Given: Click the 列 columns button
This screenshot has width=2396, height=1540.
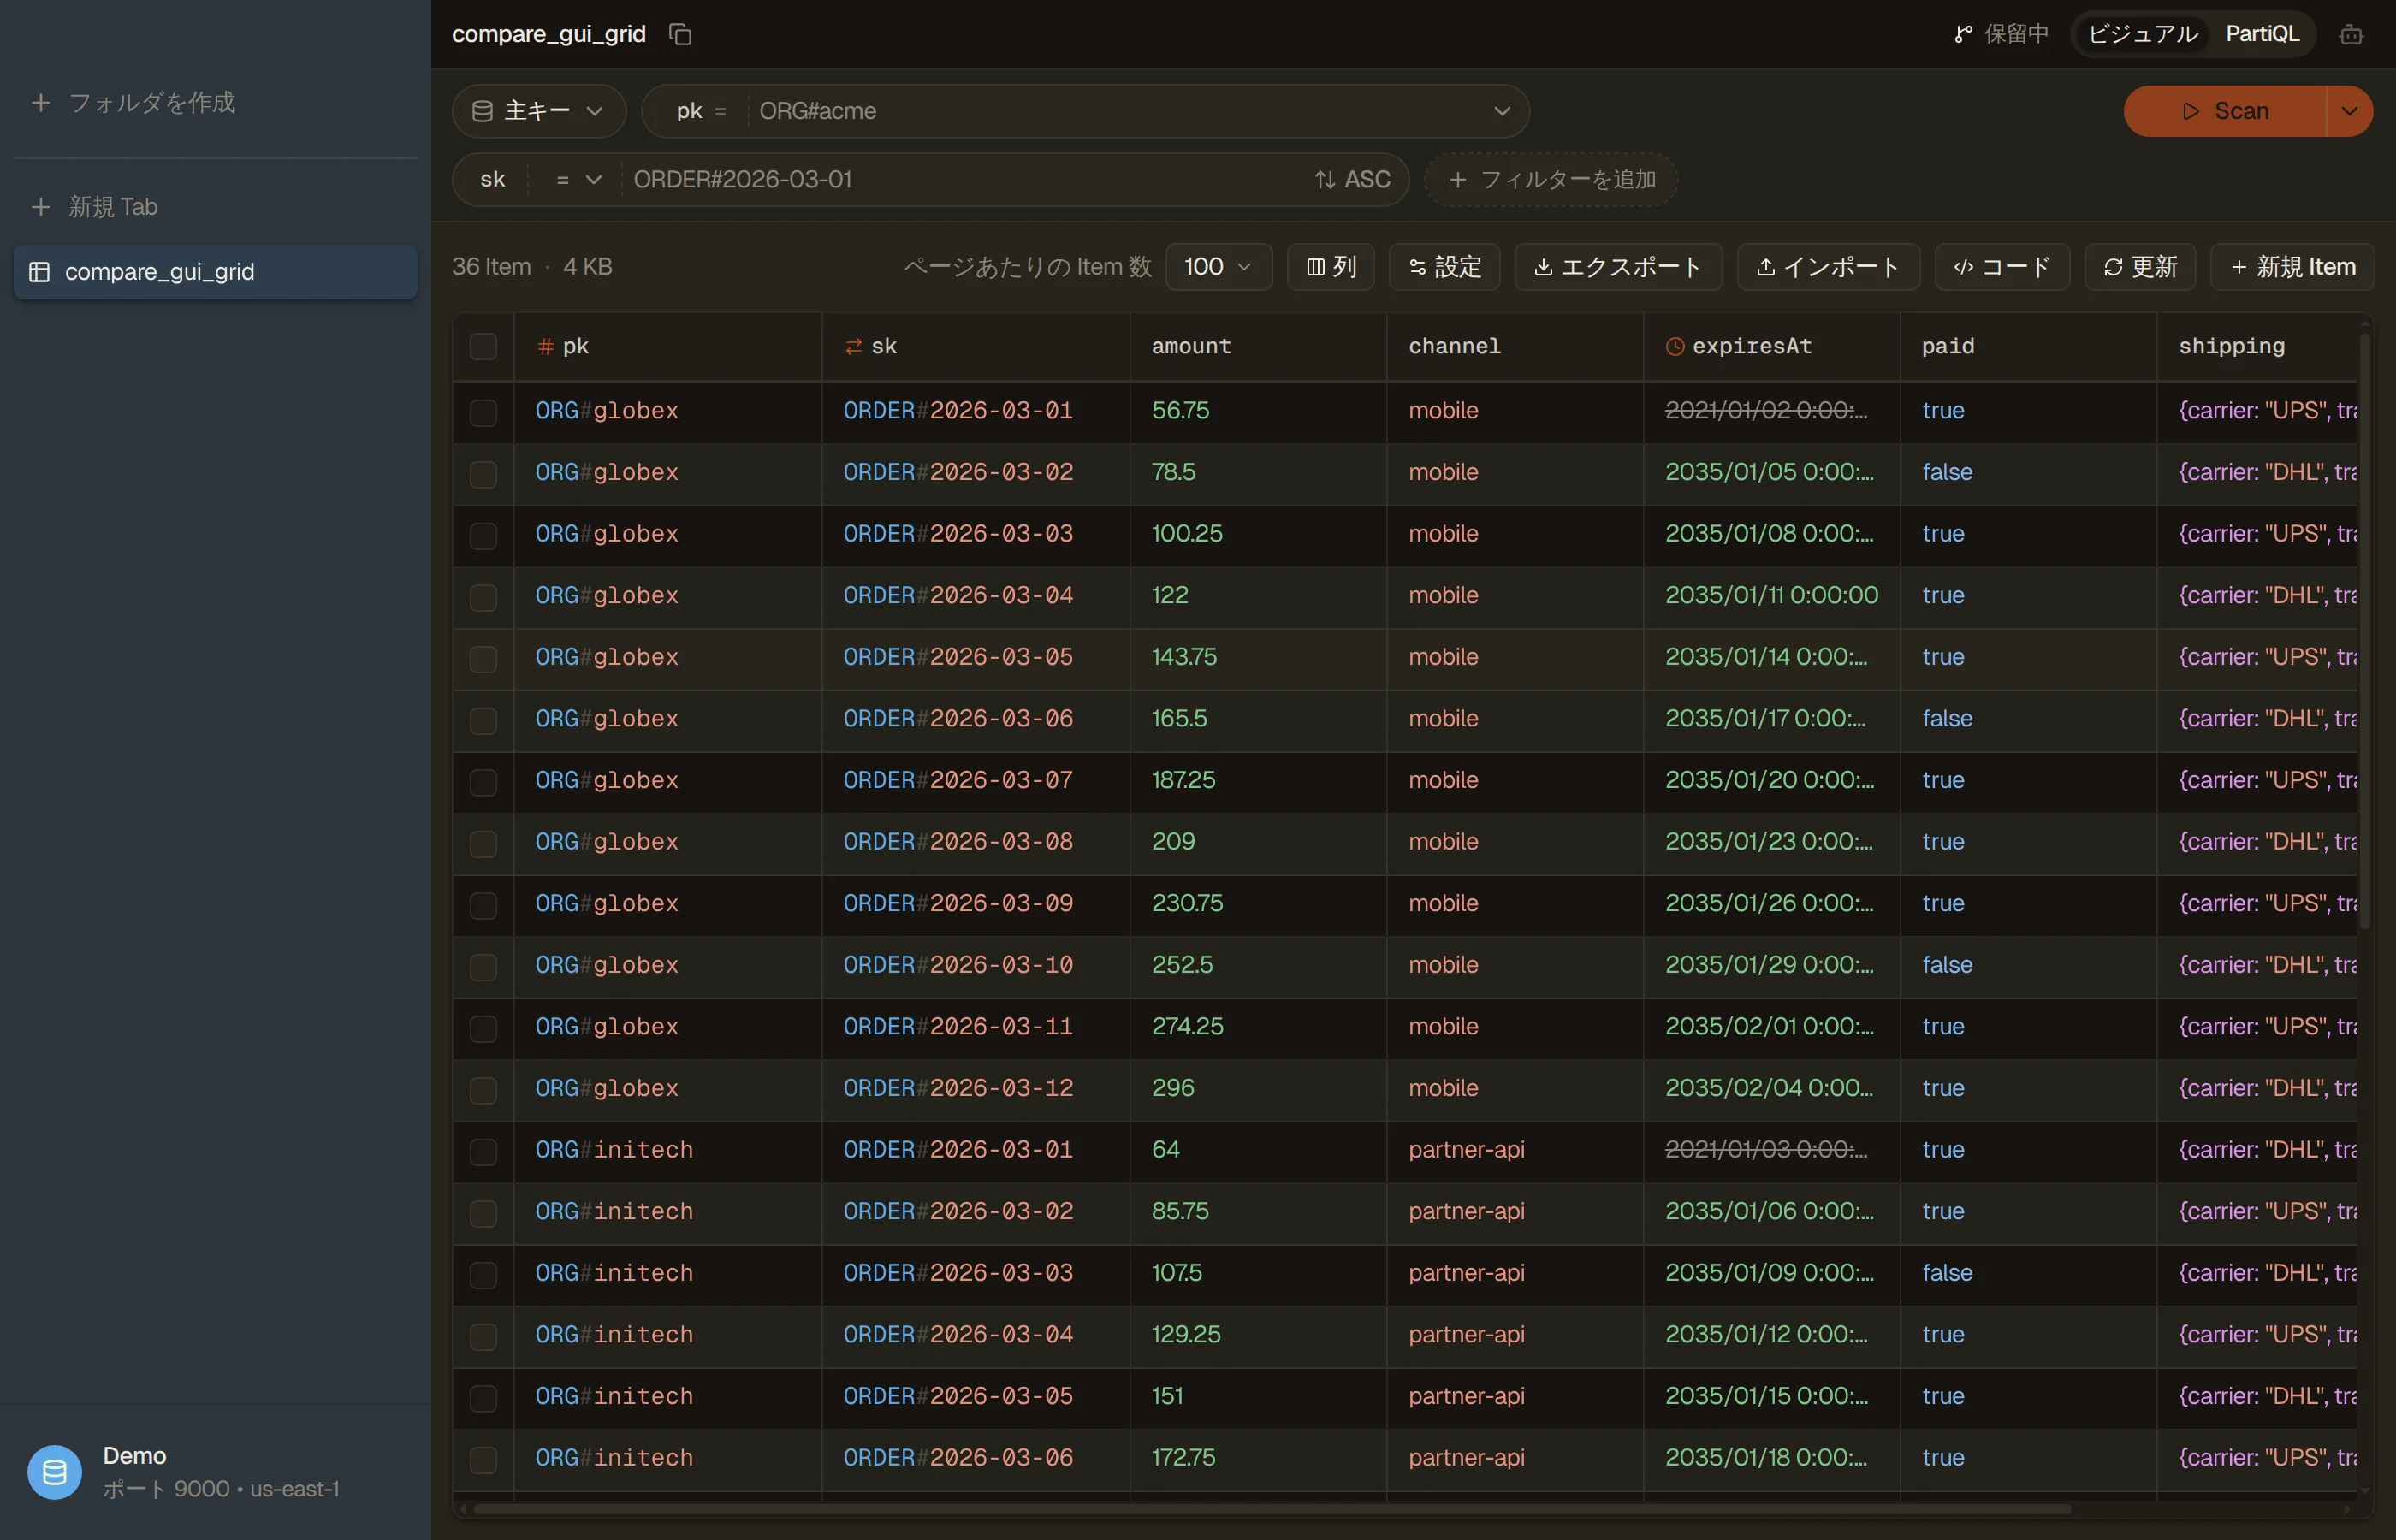Looking at the screenshot, I should pos(1330,267).
